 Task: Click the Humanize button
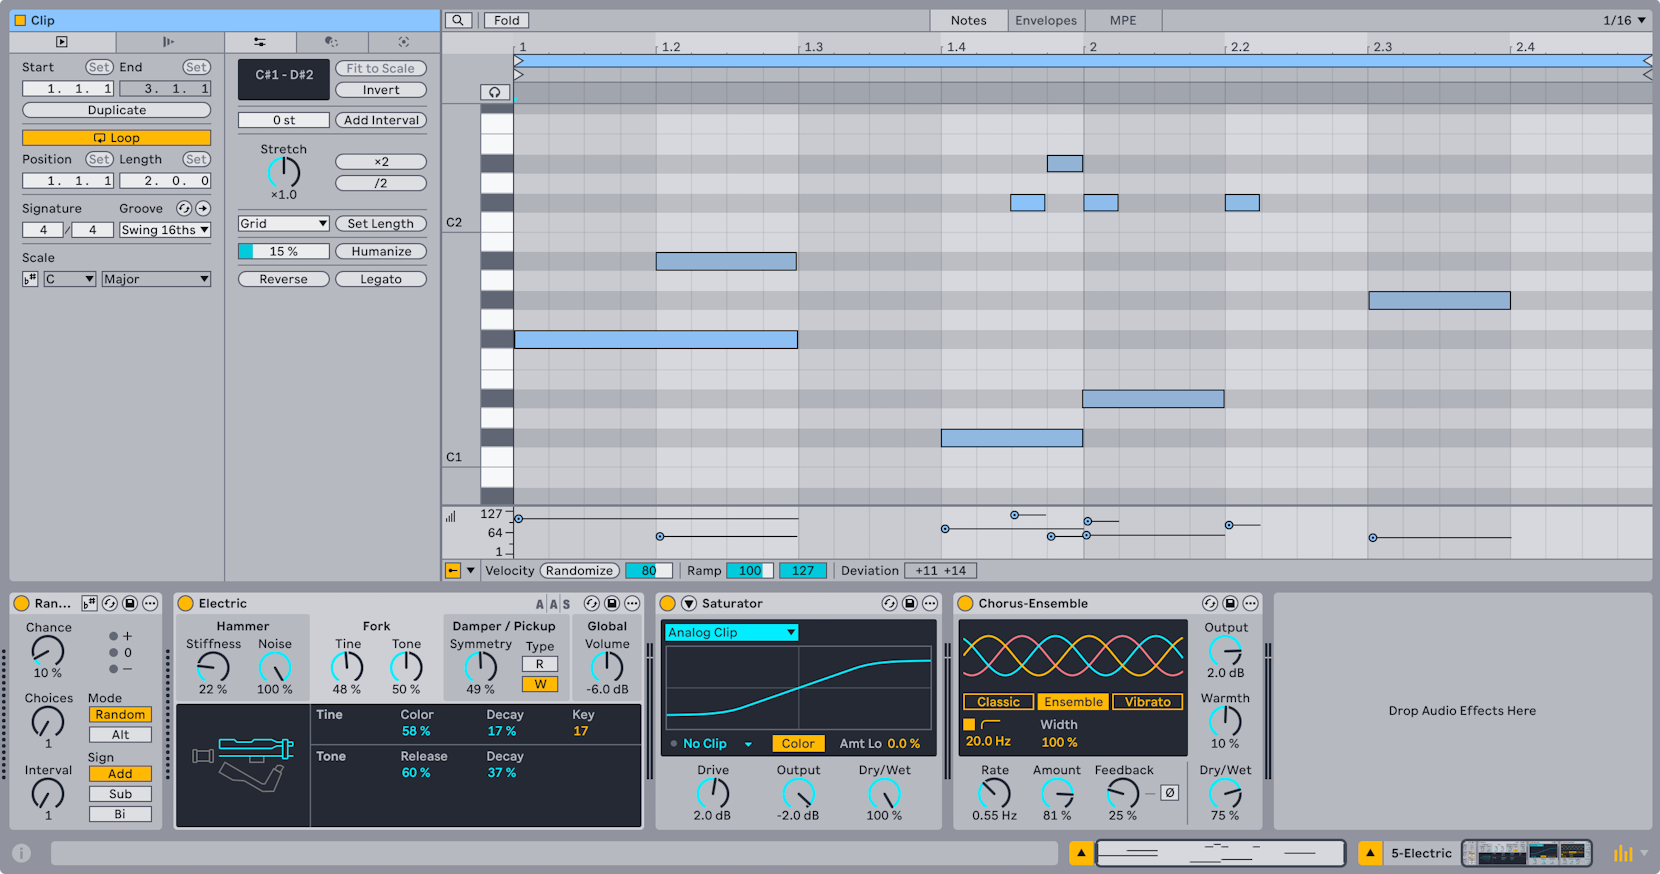[x=381, y=251]
